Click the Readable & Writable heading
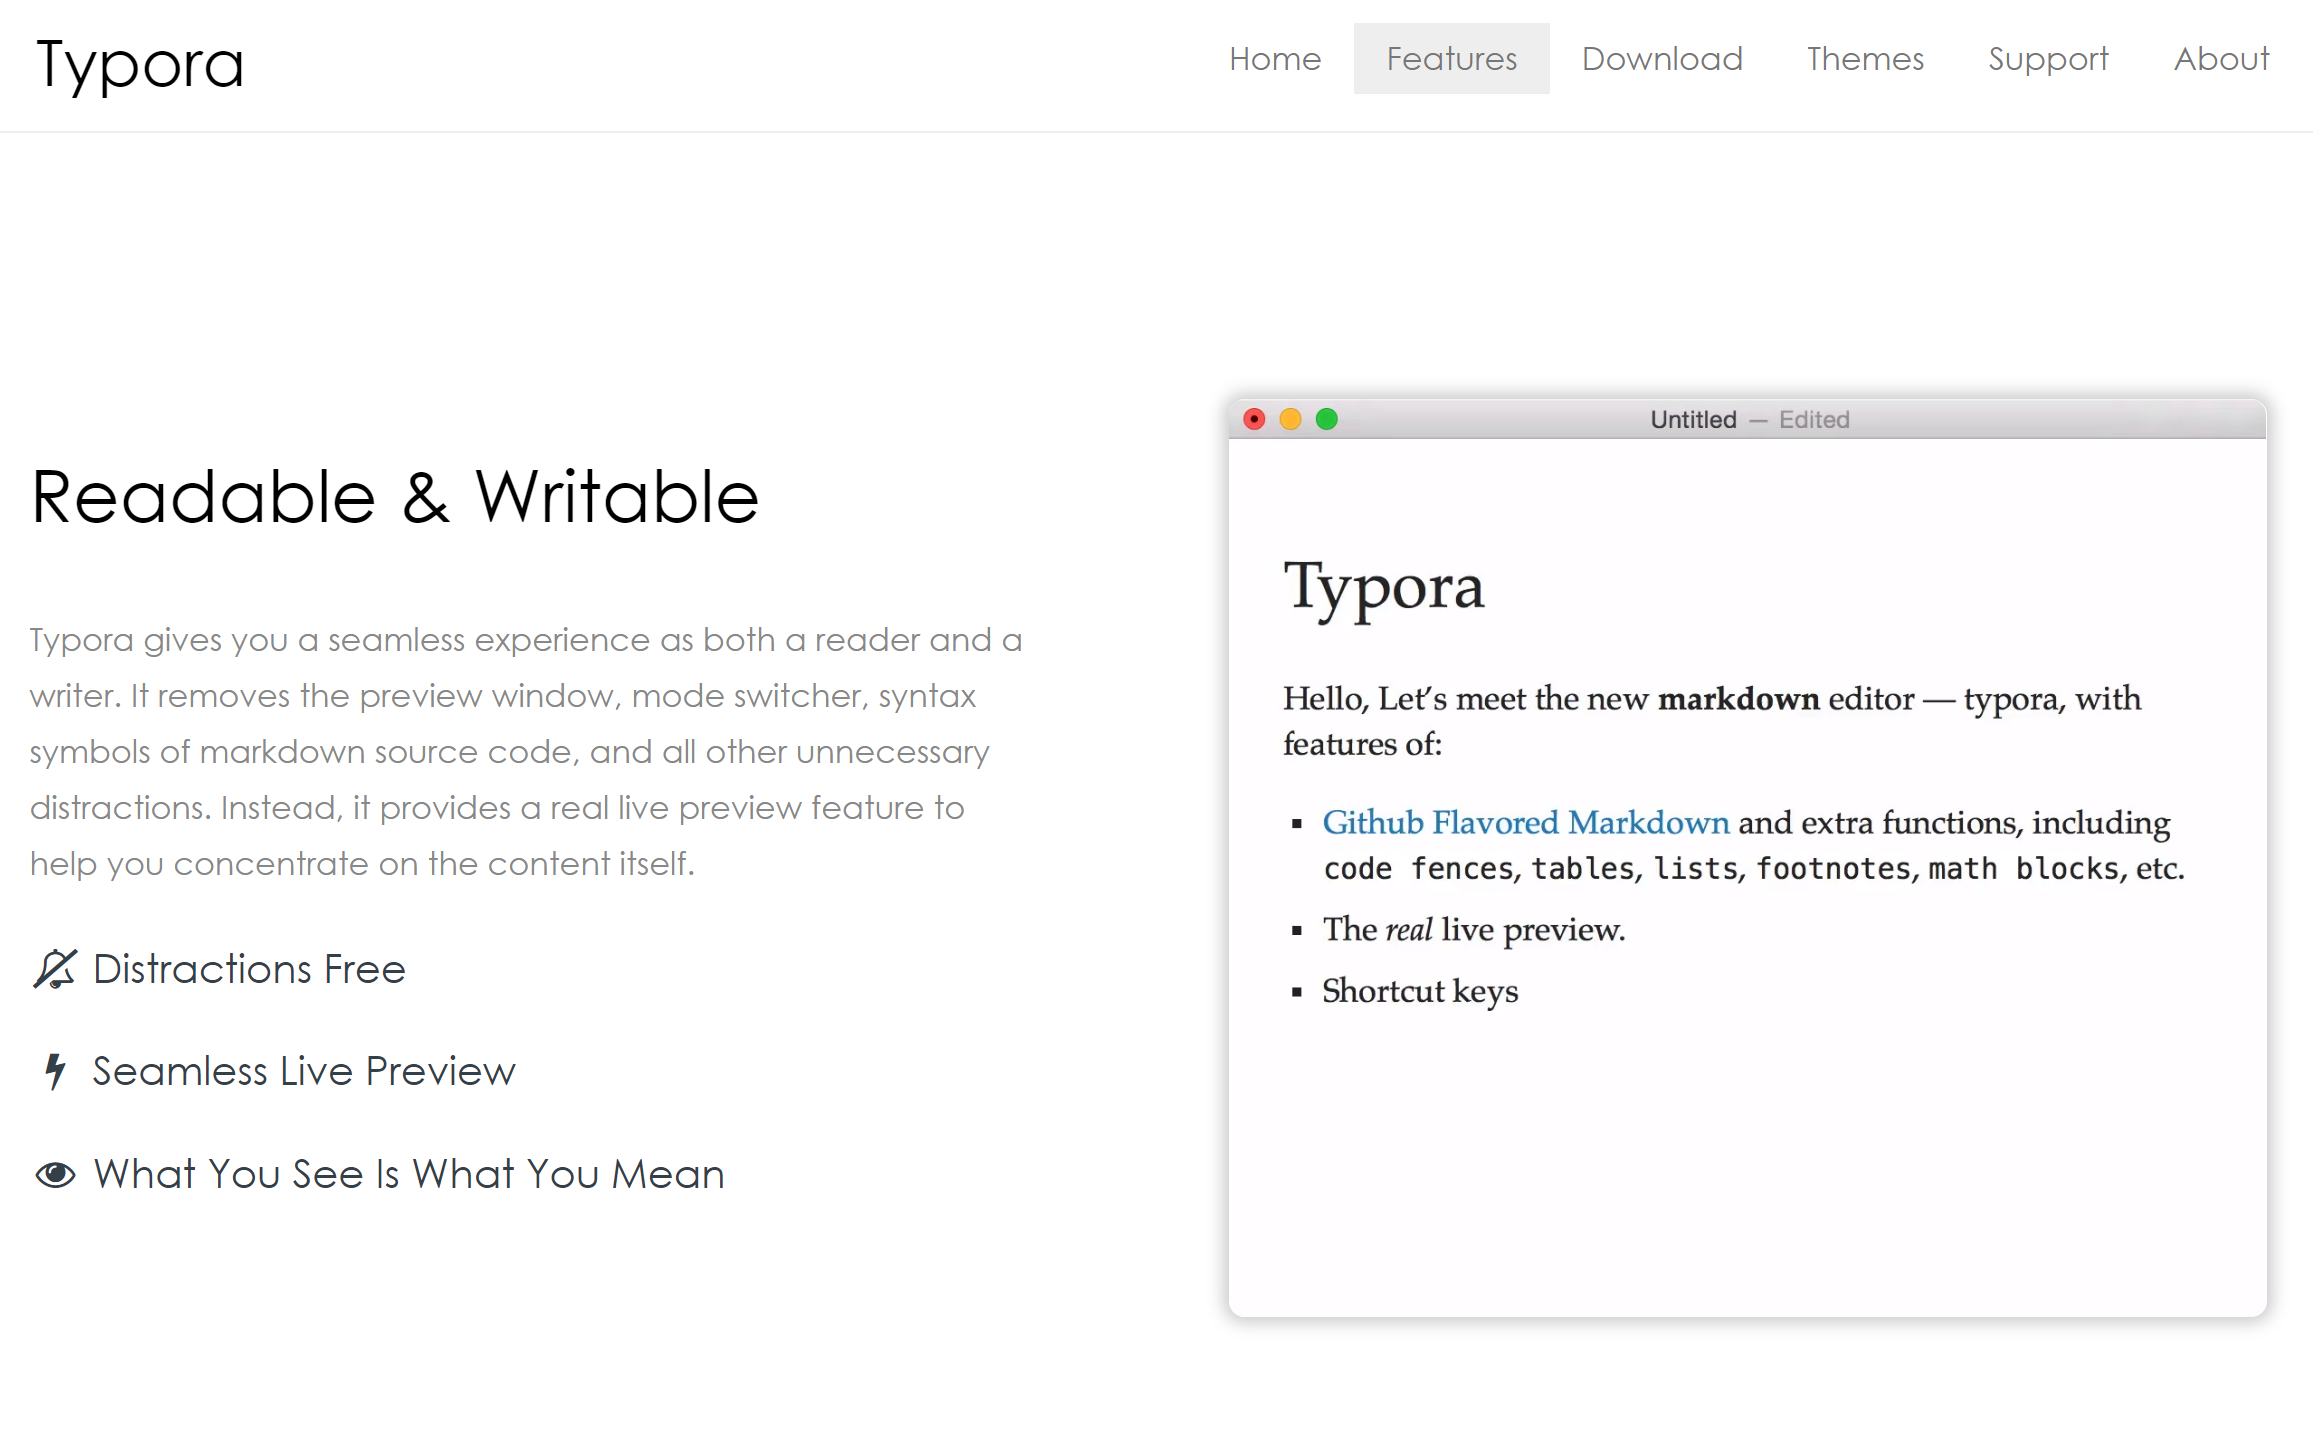This screenshot has width=2313, height=1442. click(x=395, y=497)
